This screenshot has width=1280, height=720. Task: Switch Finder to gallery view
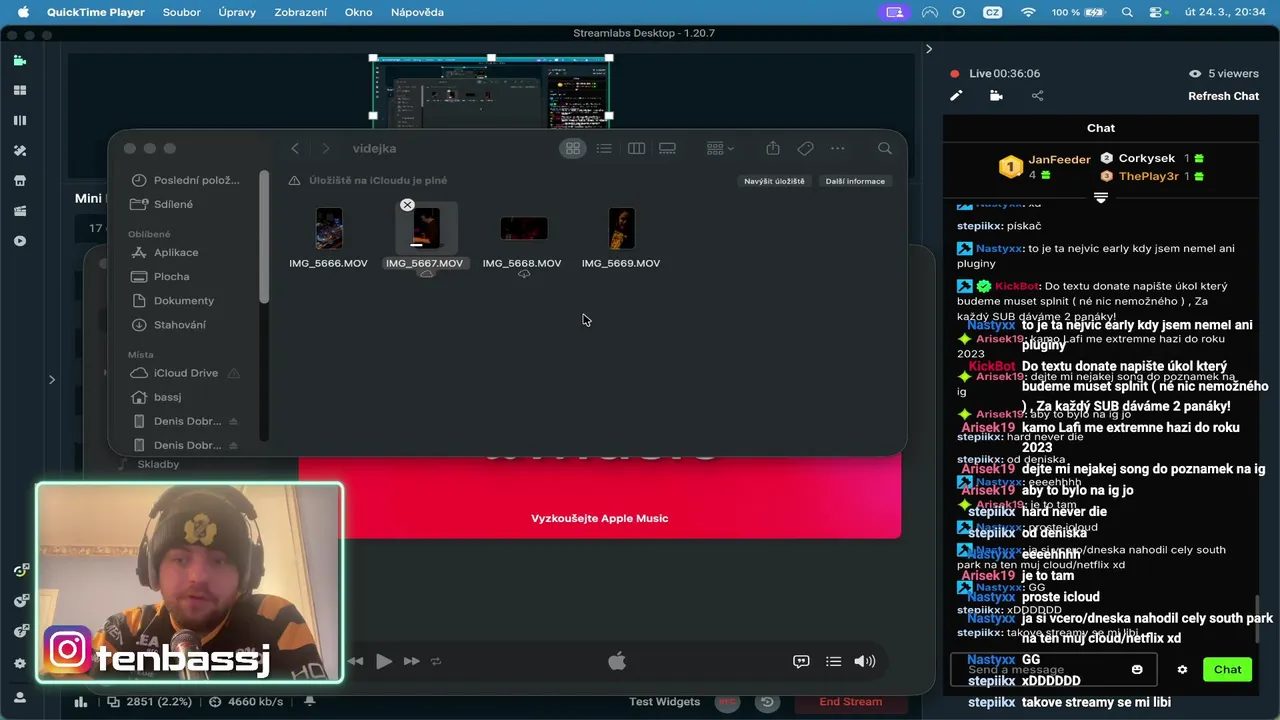(667, 148)
